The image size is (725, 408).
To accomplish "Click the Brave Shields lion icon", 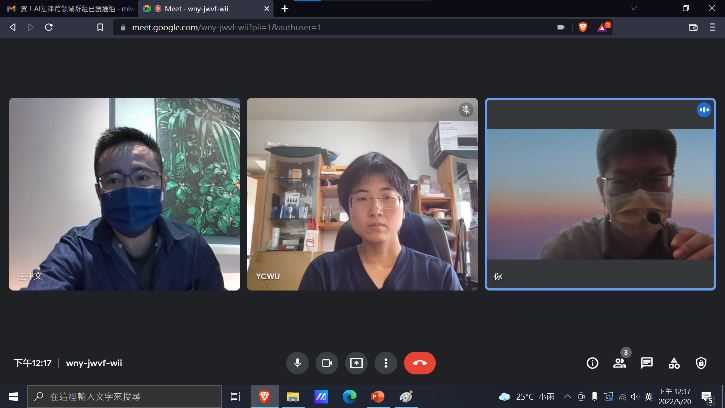I will pyautogui.click(x=583, y=27).
